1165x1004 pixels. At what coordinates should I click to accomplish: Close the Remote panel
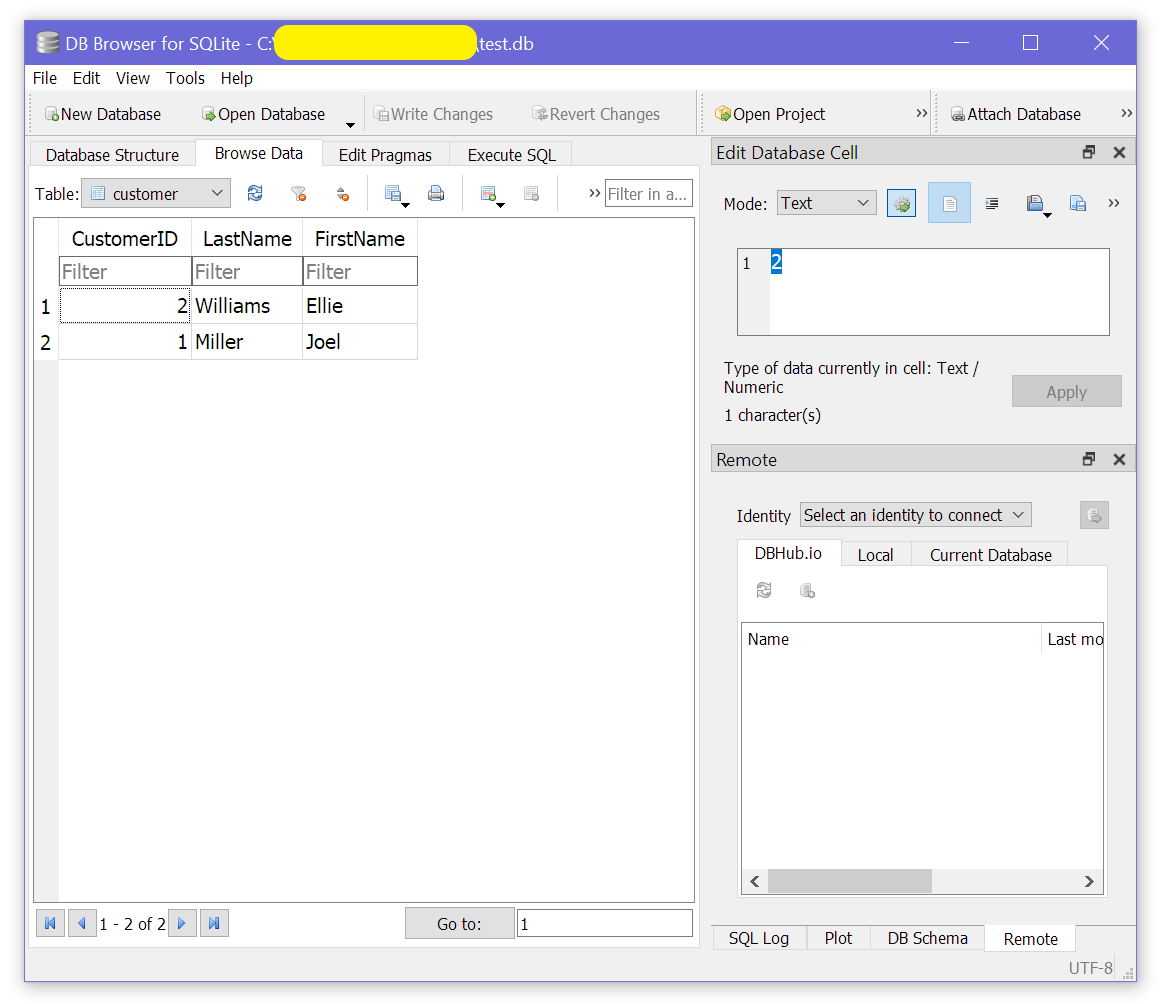pyautogui.click(x=1119, y=459)
